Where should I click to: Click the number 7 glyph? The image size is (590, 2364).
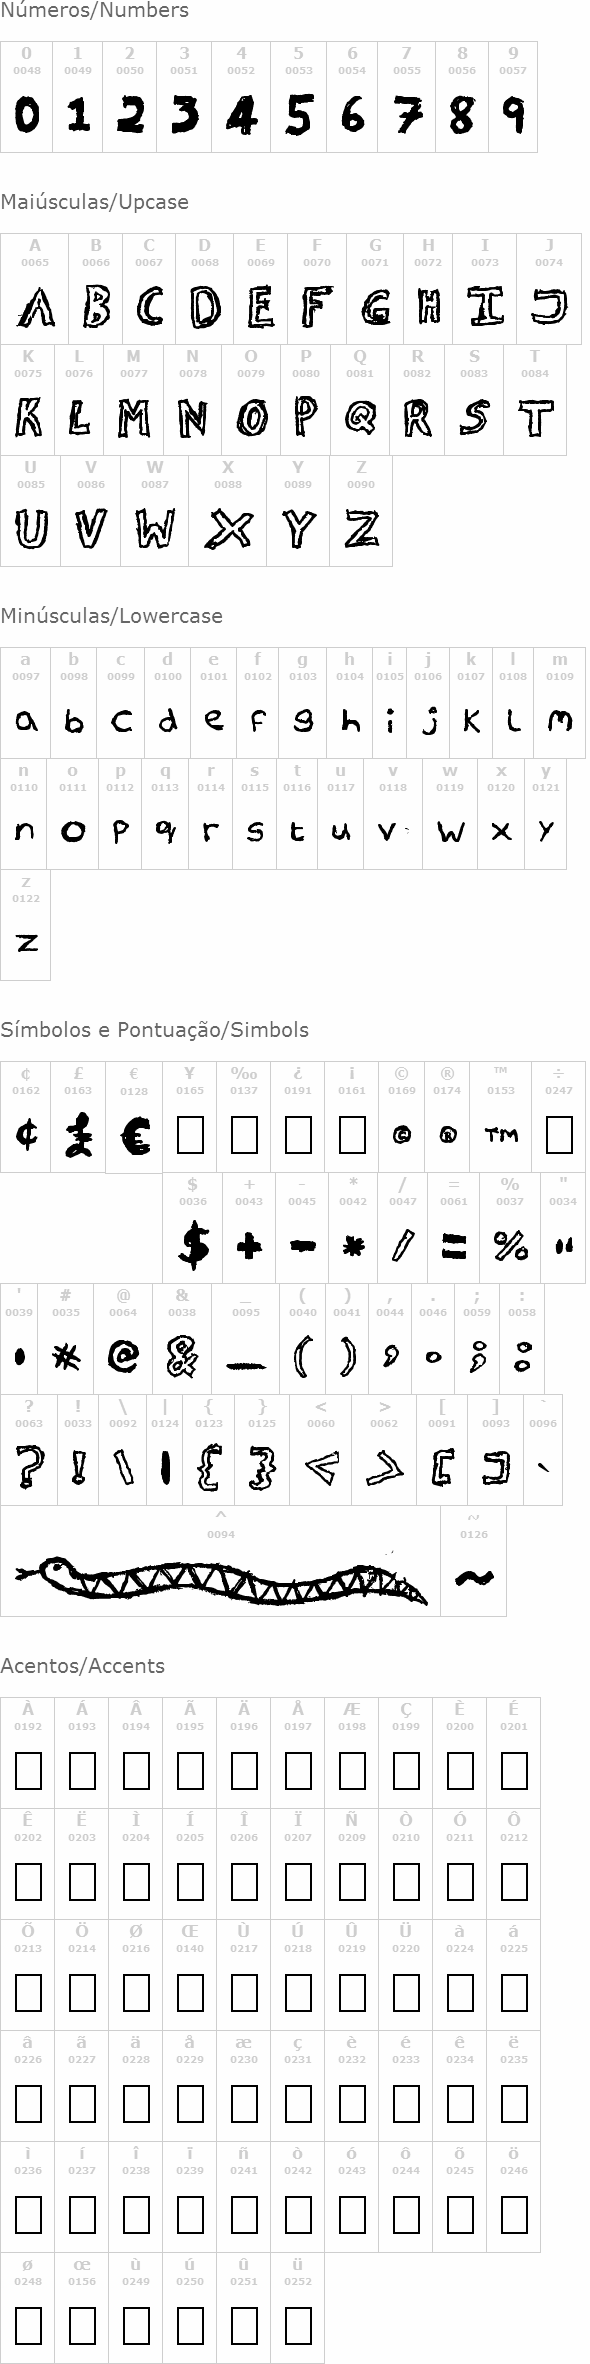(x=407, y=117)
